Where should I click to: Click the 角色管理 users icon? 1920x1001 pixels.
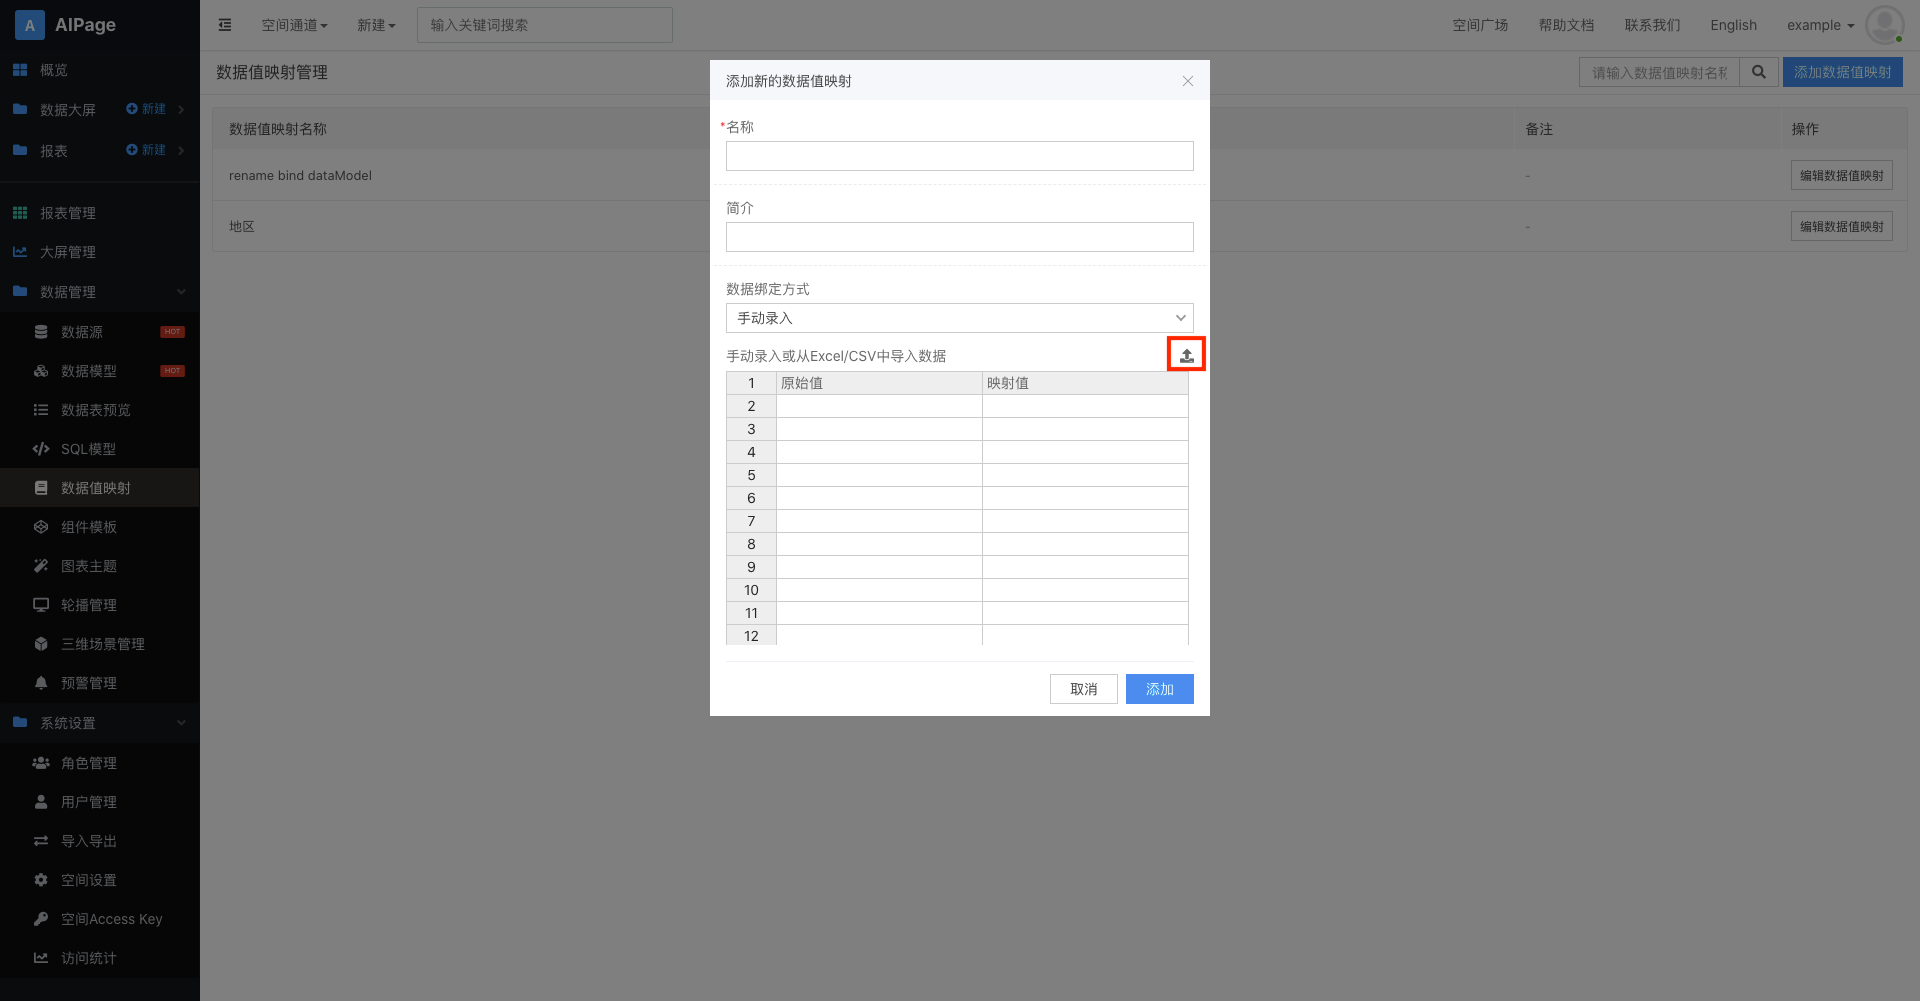(41, 763)
